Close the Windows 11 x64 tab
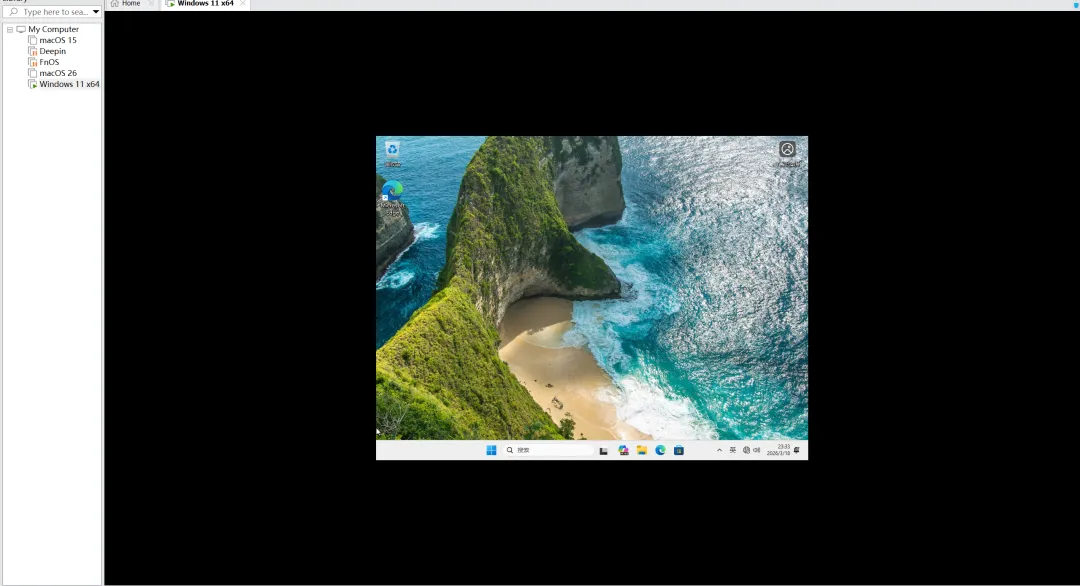The width and height of the screenshot is (1080, 586). 242,3
